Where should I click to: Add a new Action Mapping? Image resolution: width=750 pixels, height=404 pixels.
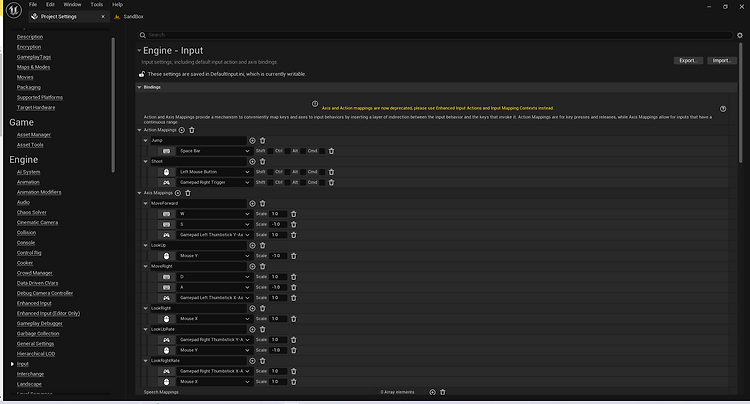182,130
